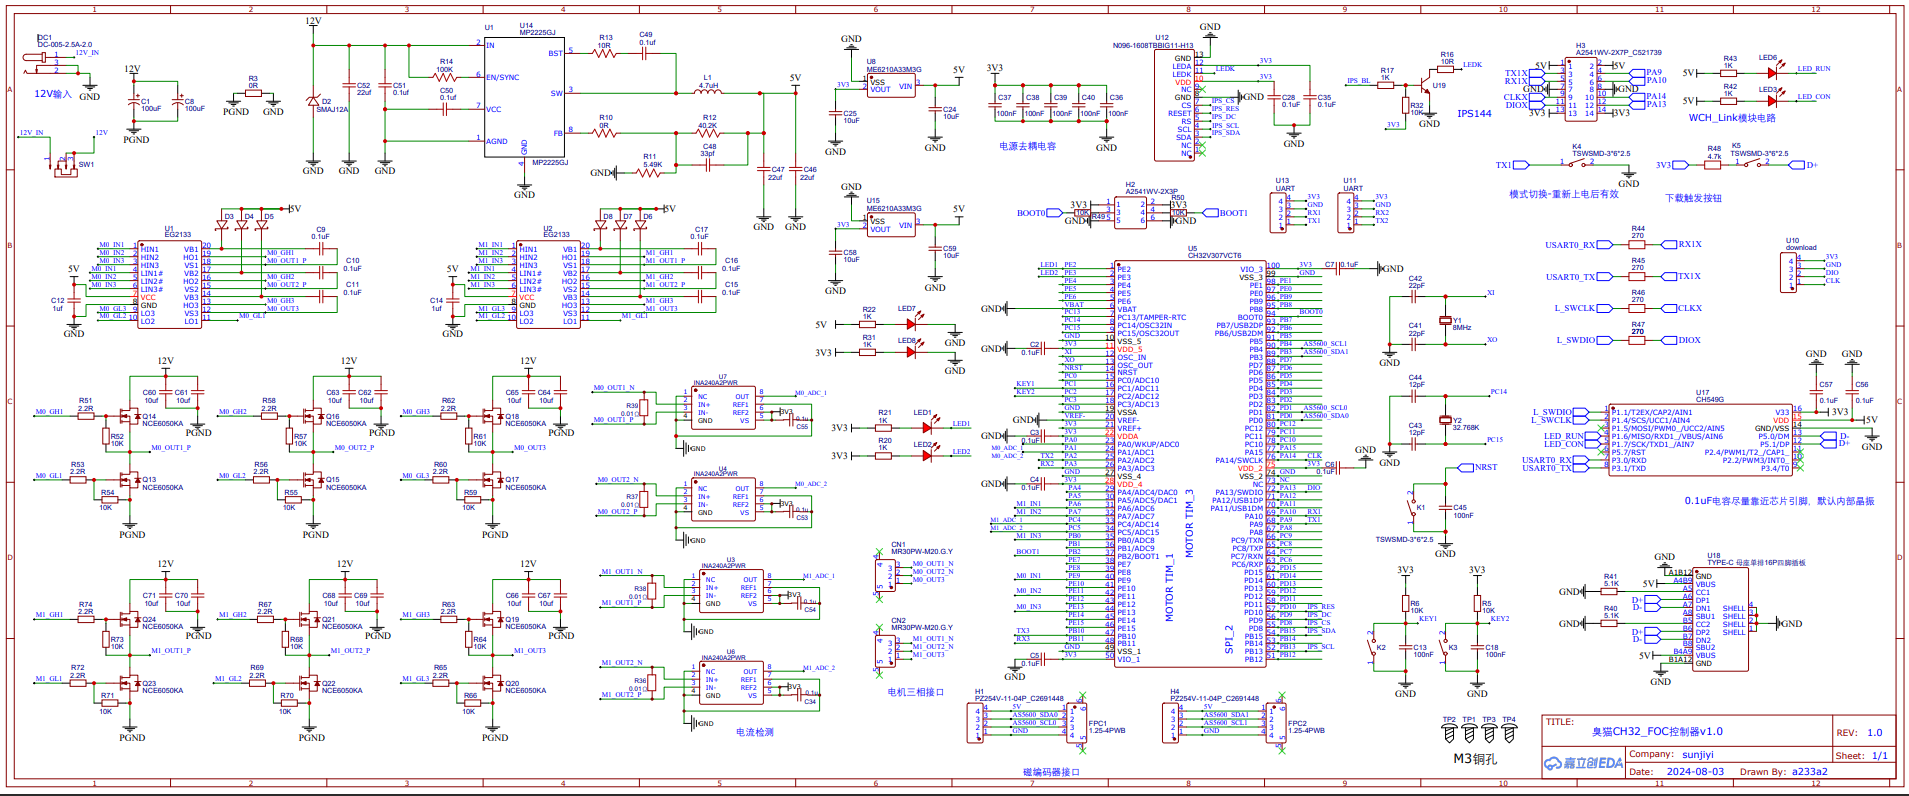Click the LED6 diode symbol
Viewport: 1909px width, 796px height.
point(1771,73)
